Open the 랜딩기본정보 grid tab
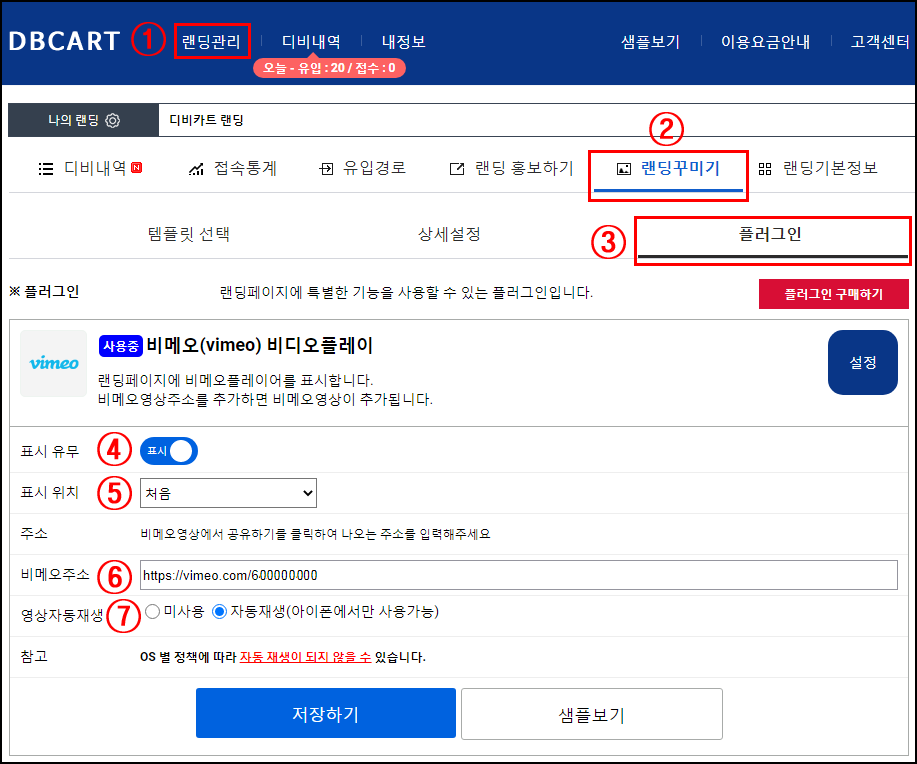This screenshot has height=764, width=917. coord(818,168)
